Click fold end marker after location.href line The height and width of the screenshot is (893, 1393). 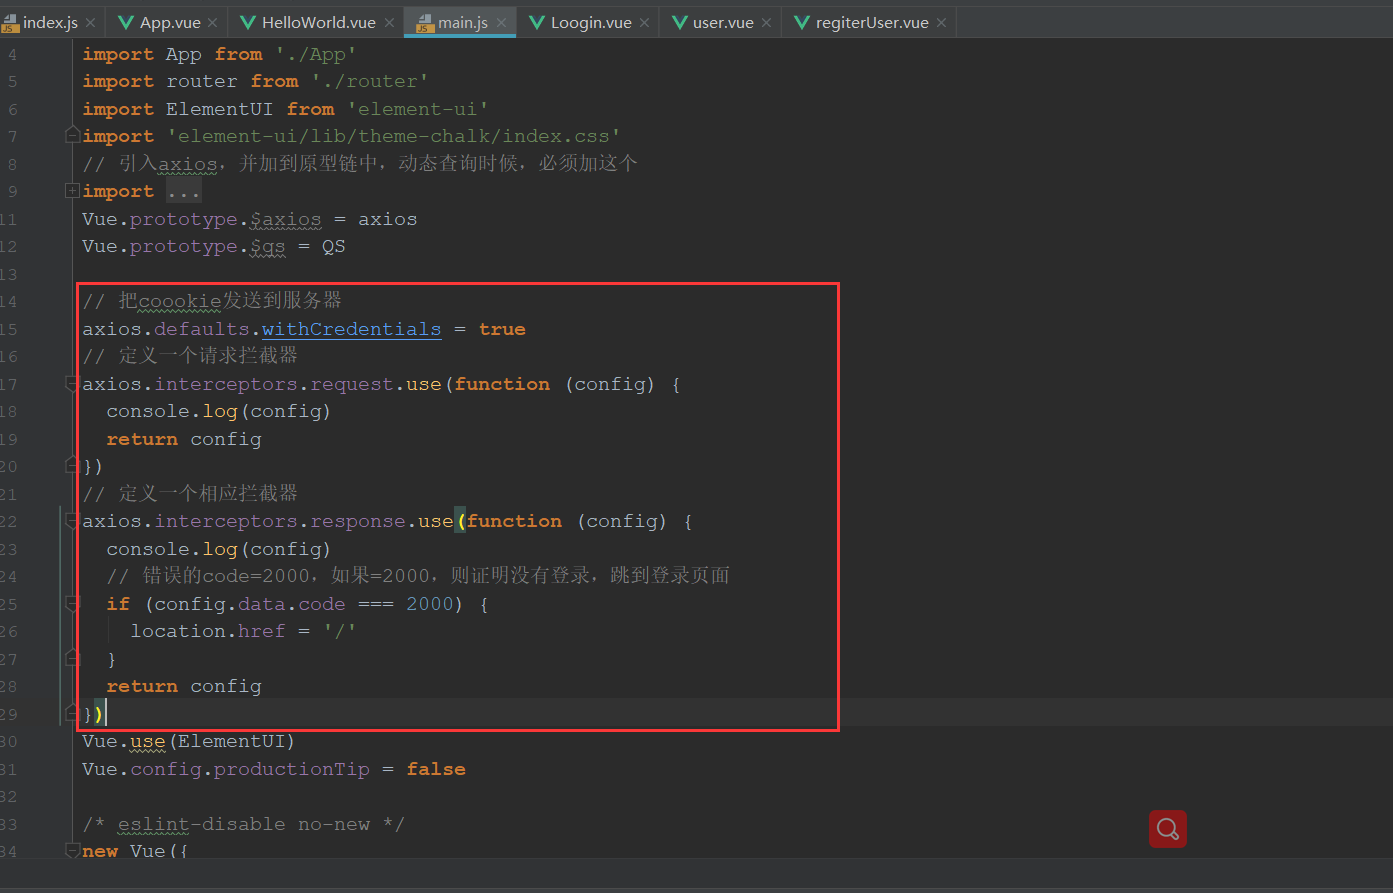click(x=71, y=657)
